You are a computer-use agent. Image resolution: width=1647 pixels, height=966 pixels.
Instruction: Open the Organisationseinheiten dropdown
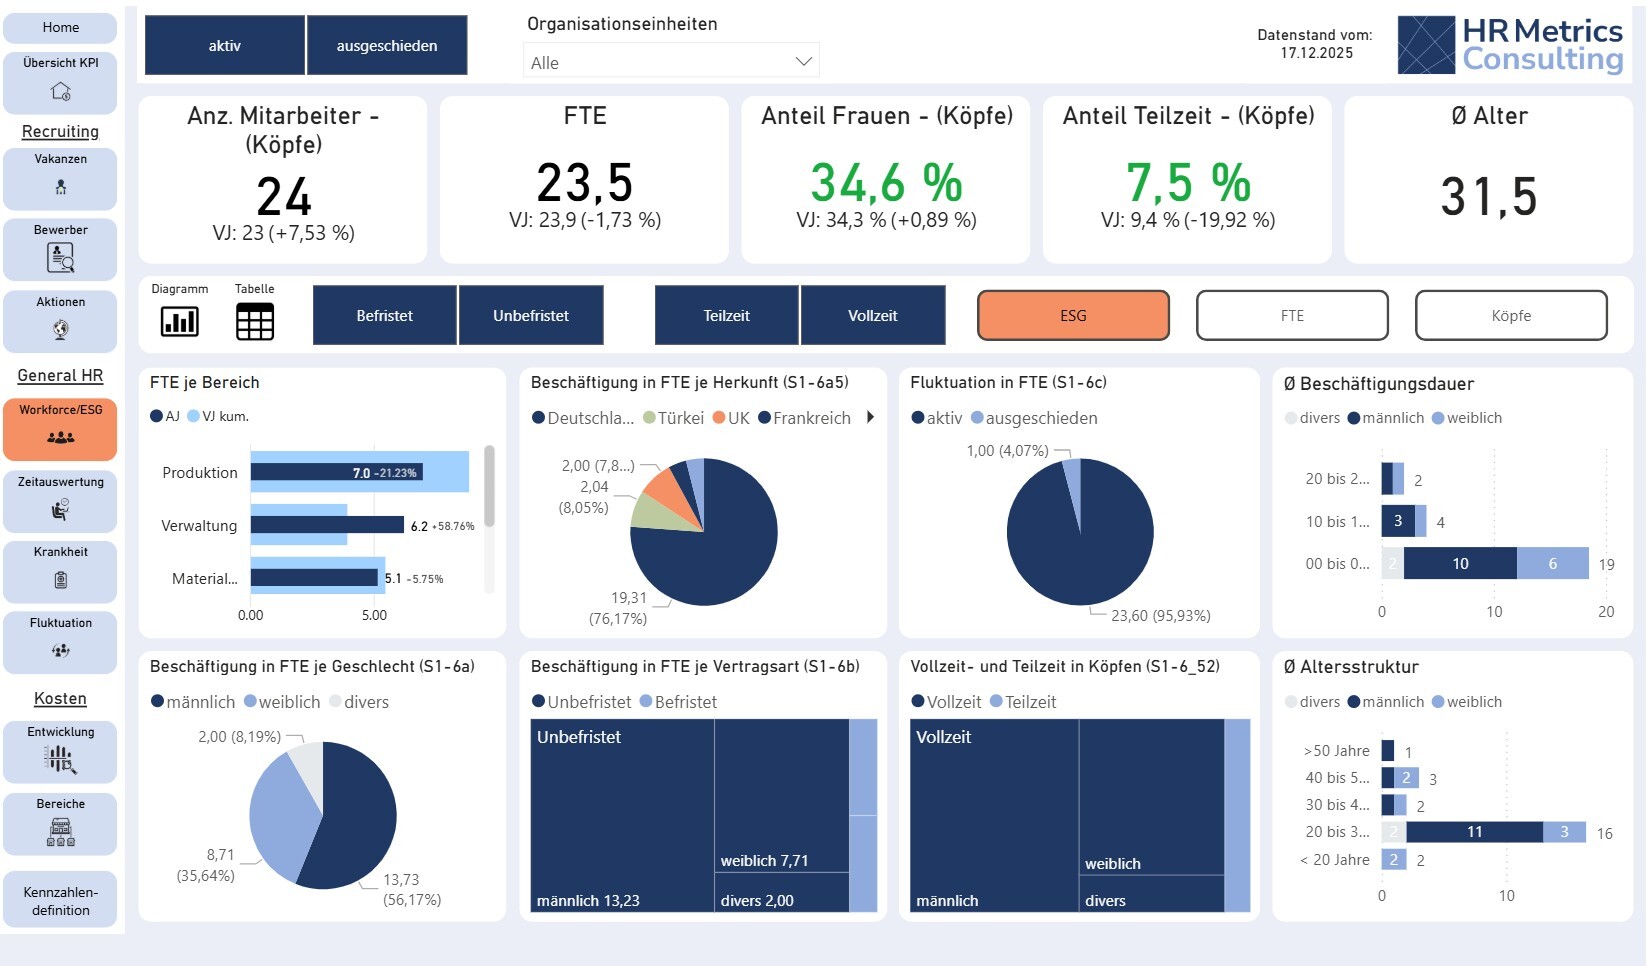pyautogui.click(x=670, y=62)
